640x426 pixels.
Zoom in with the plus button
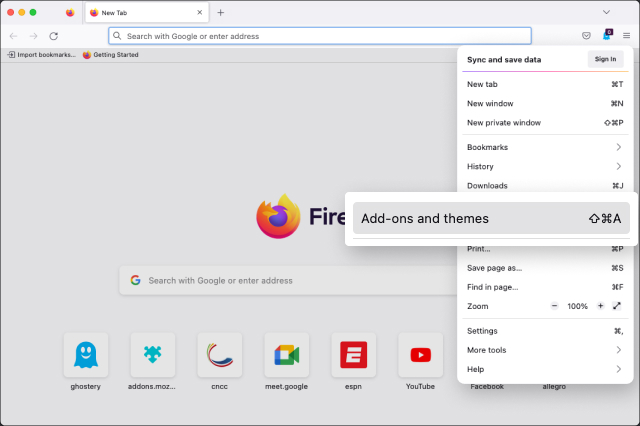point(600,306)
